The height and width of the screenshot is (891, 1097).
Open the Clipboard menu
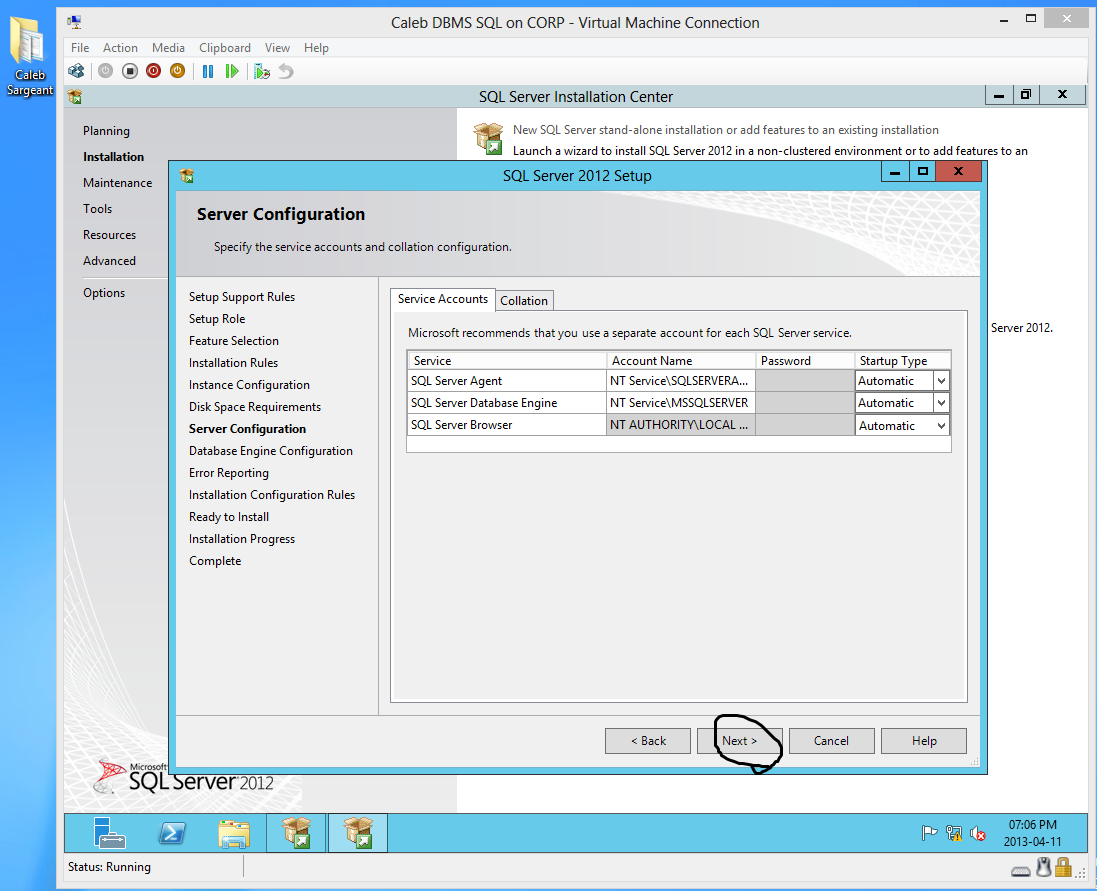pos(225,48)
